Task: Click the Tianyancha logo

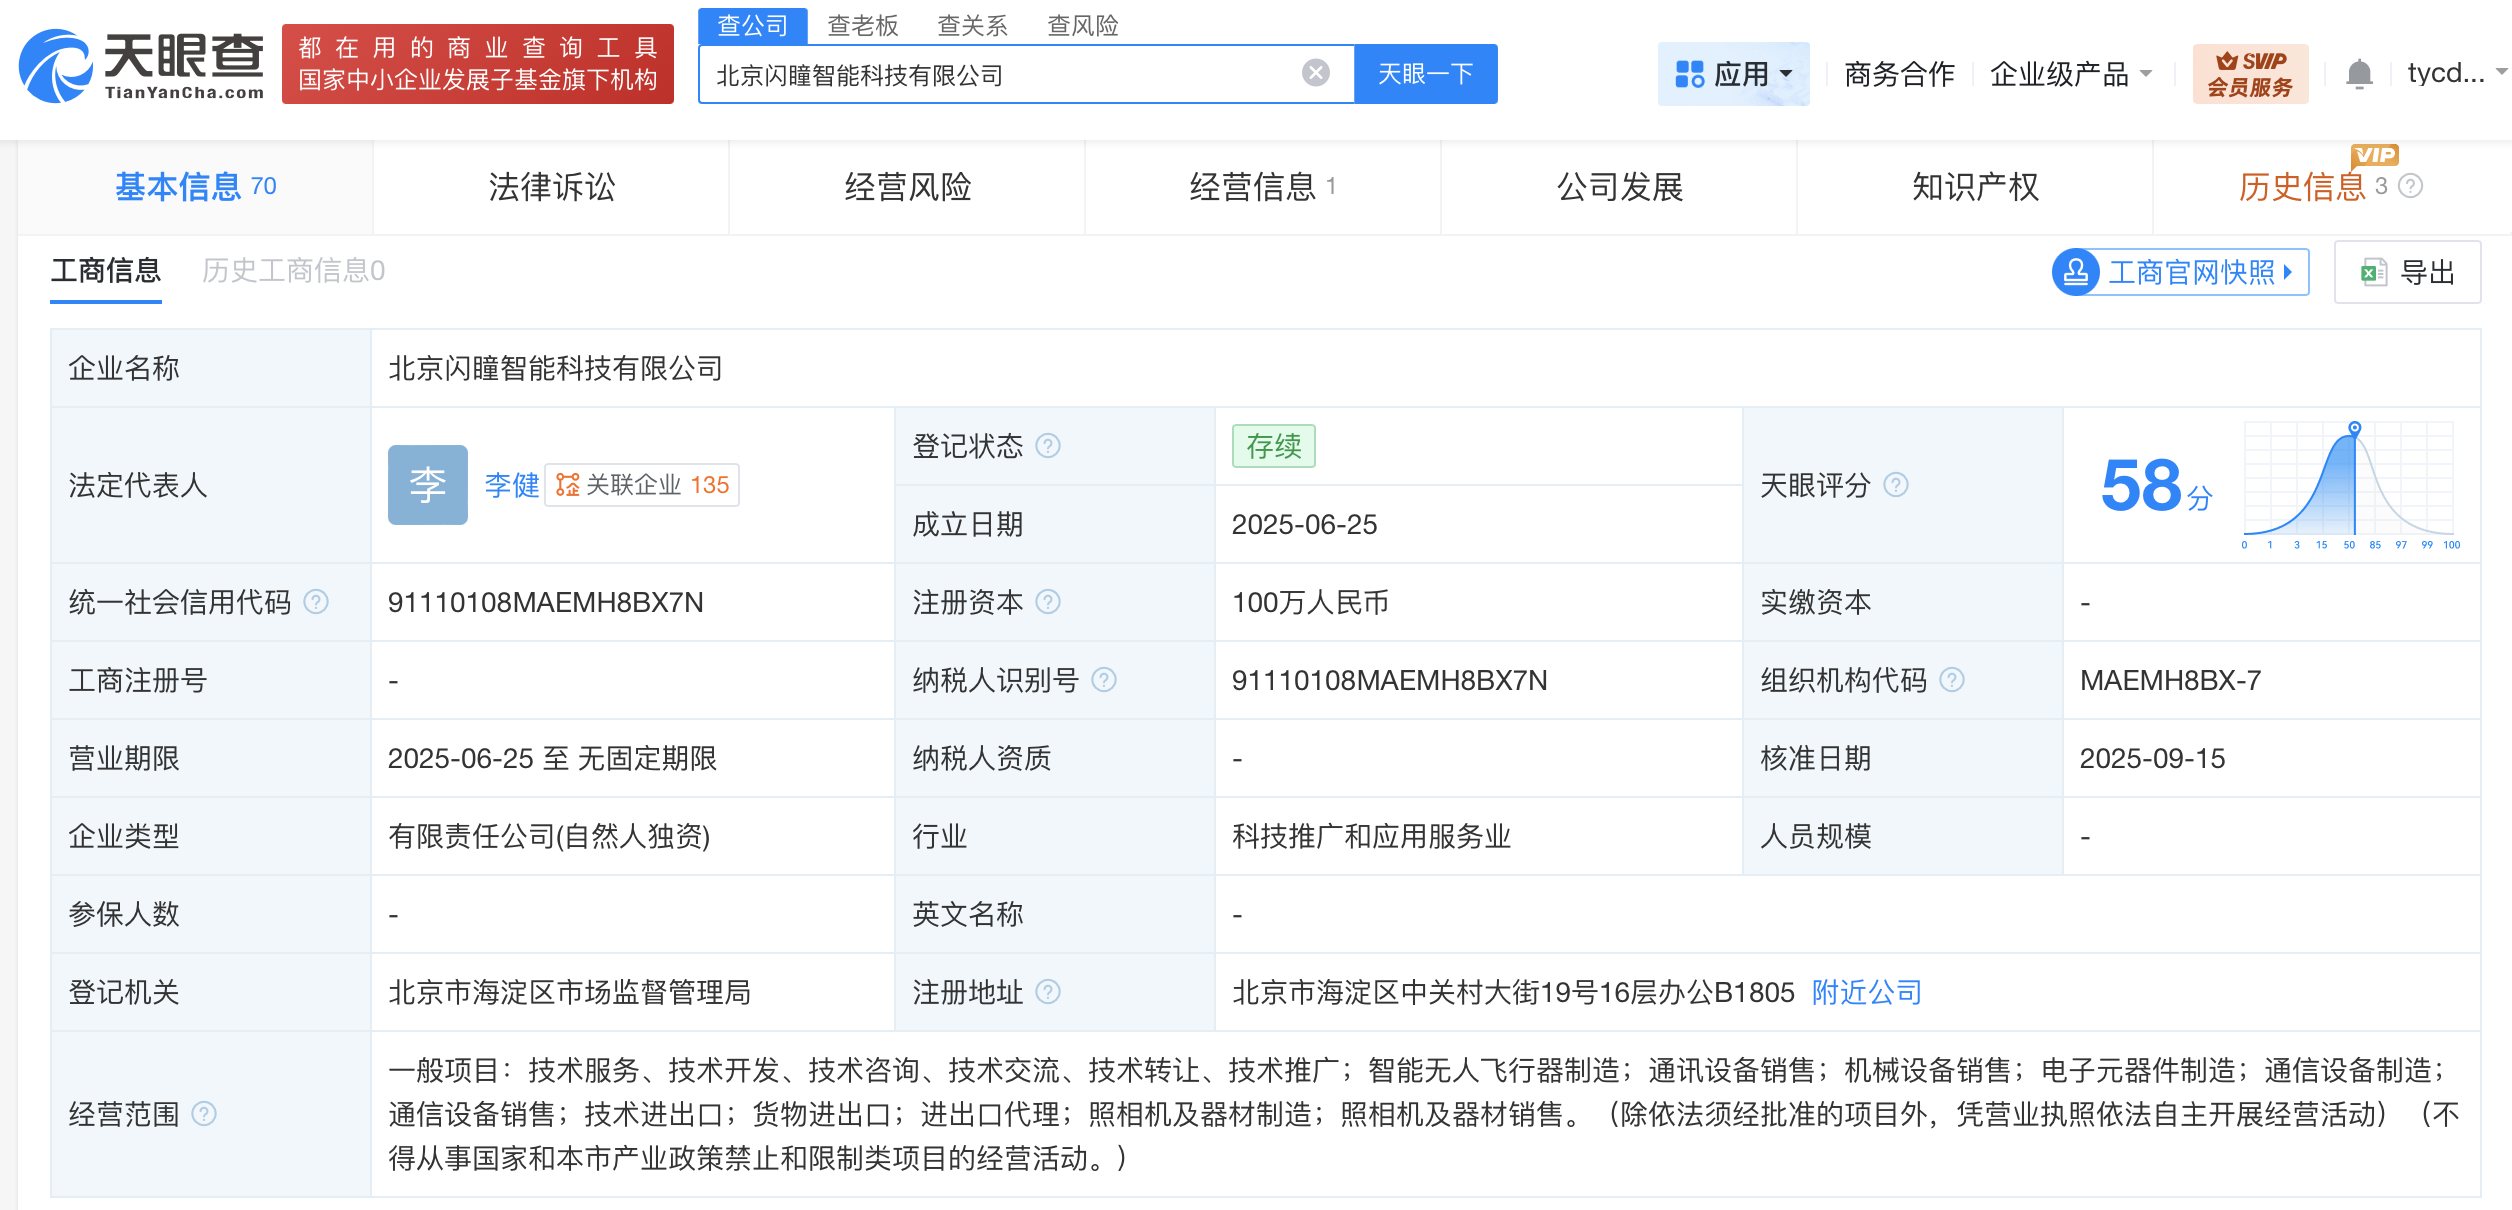Action: [140, 67]
